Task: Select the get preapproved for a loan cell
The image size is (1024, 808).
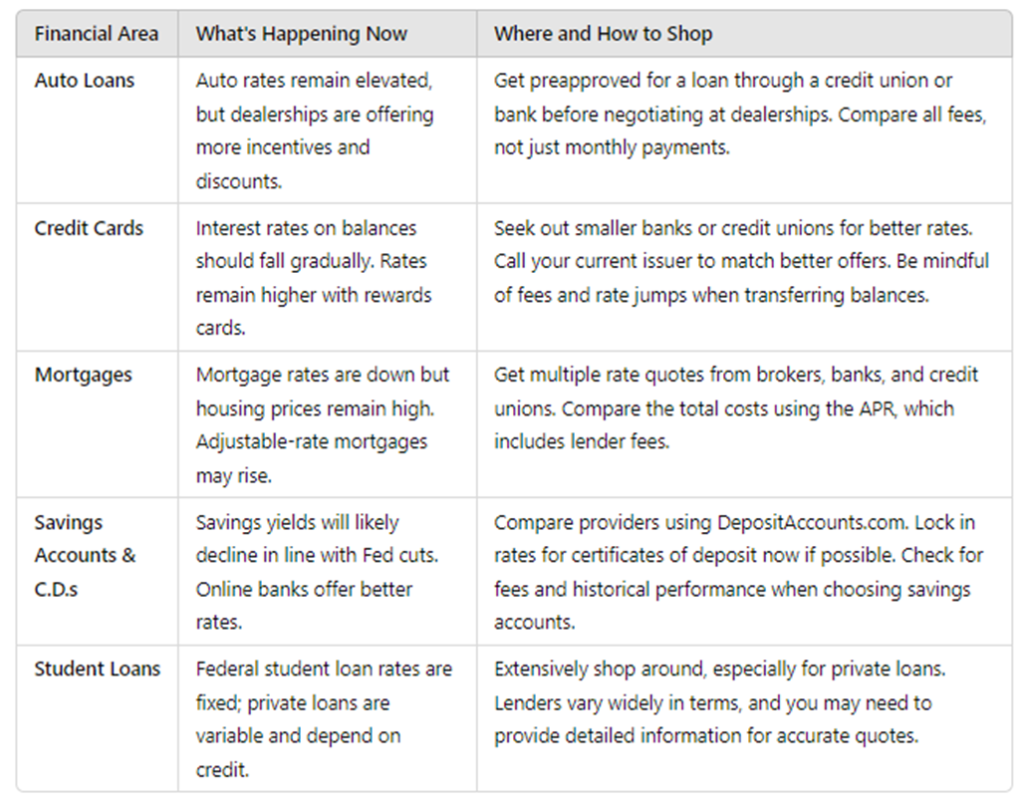Action: [739, 114]
